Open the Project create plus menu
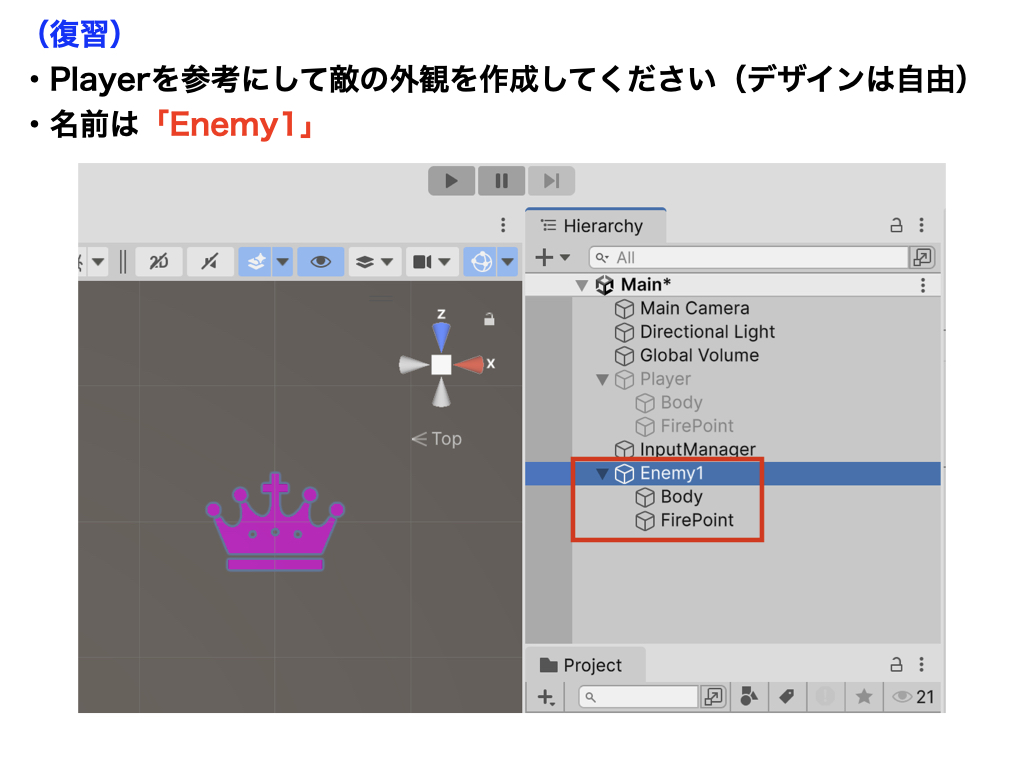The image size is (1024, 768). click(547, 697)
